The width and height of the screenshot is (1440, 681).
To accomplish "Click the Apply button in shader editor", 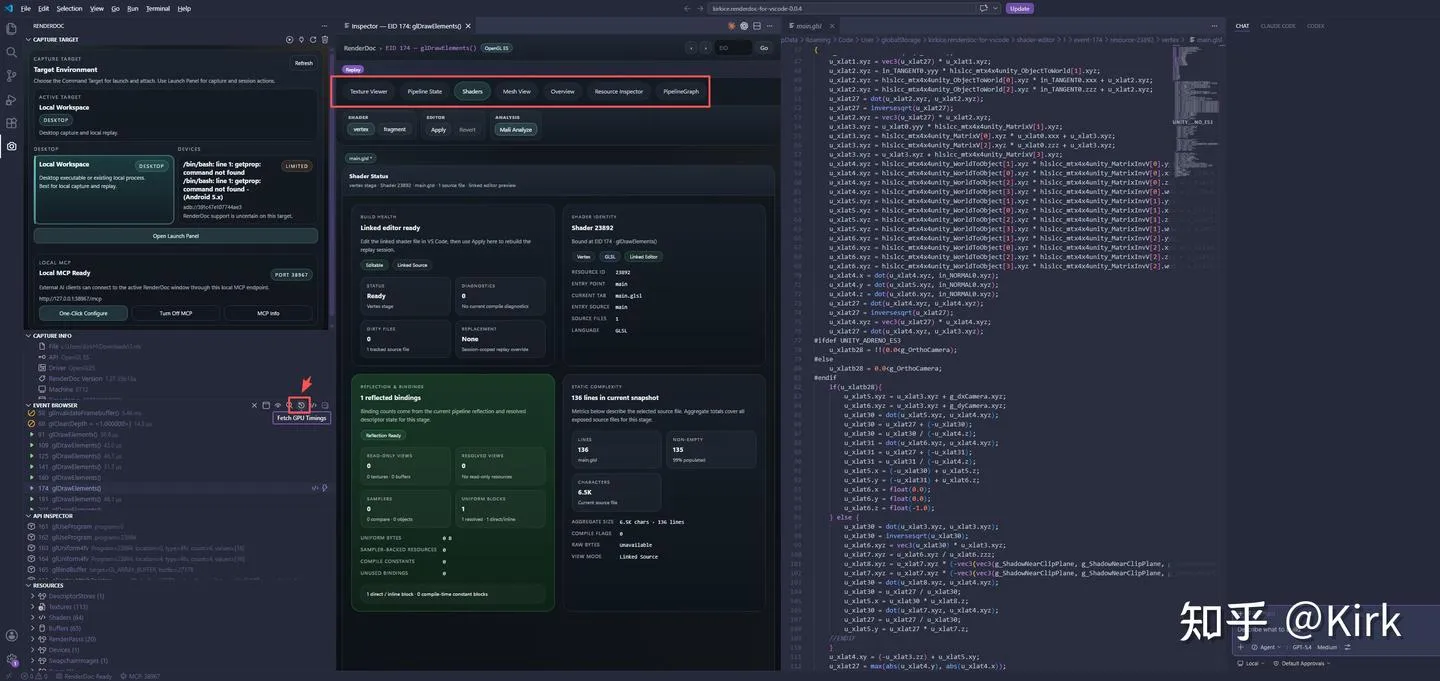I will click(x=439, y=129).
